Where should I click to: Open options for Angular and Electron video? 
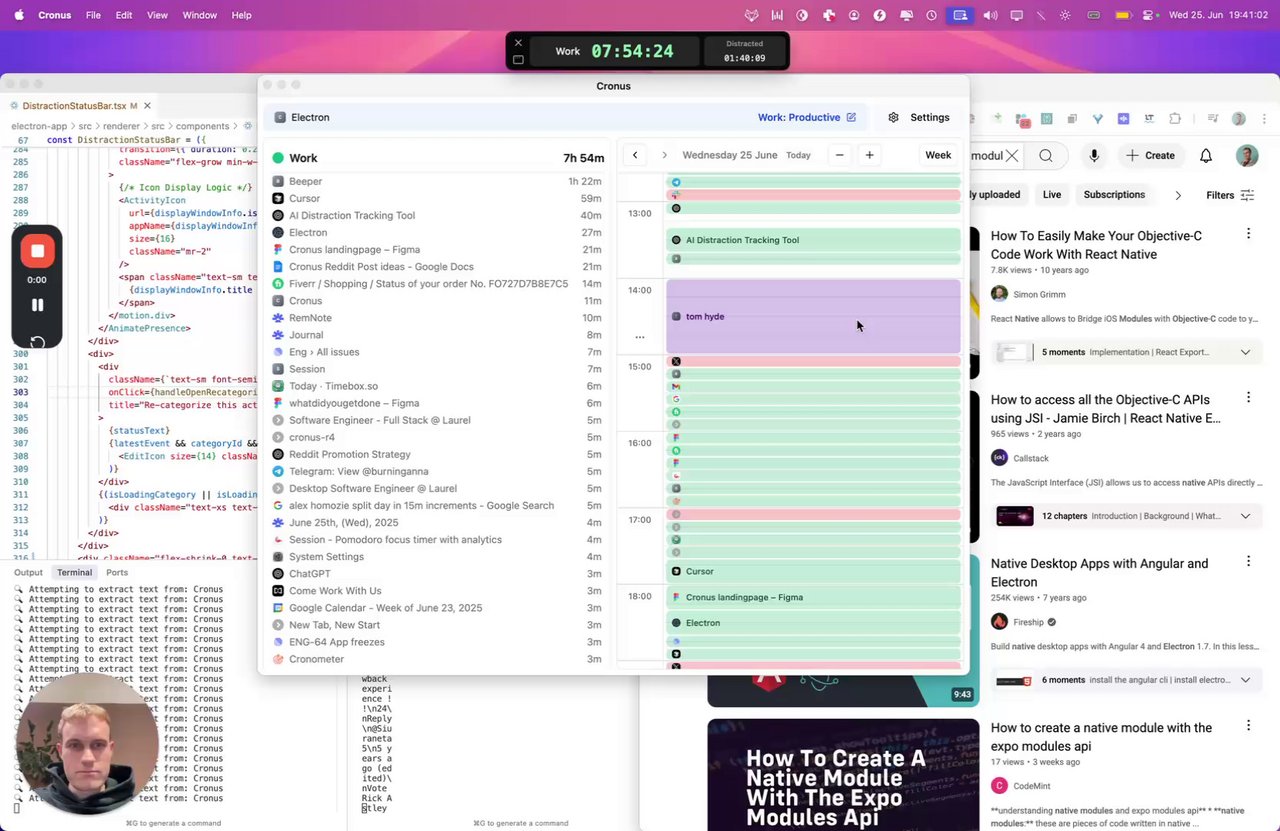pos(1248,562)
